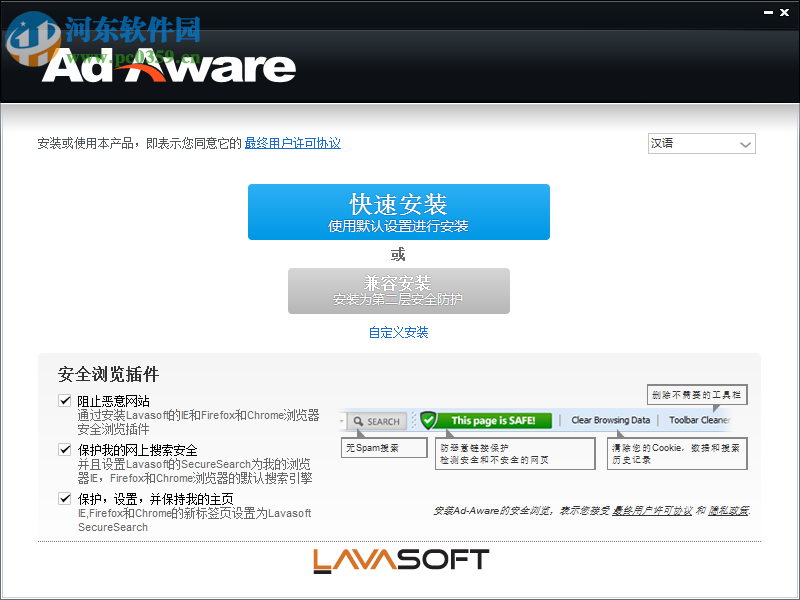Select Clear Browsing Data in the preview toolbar

click(610, 418)
